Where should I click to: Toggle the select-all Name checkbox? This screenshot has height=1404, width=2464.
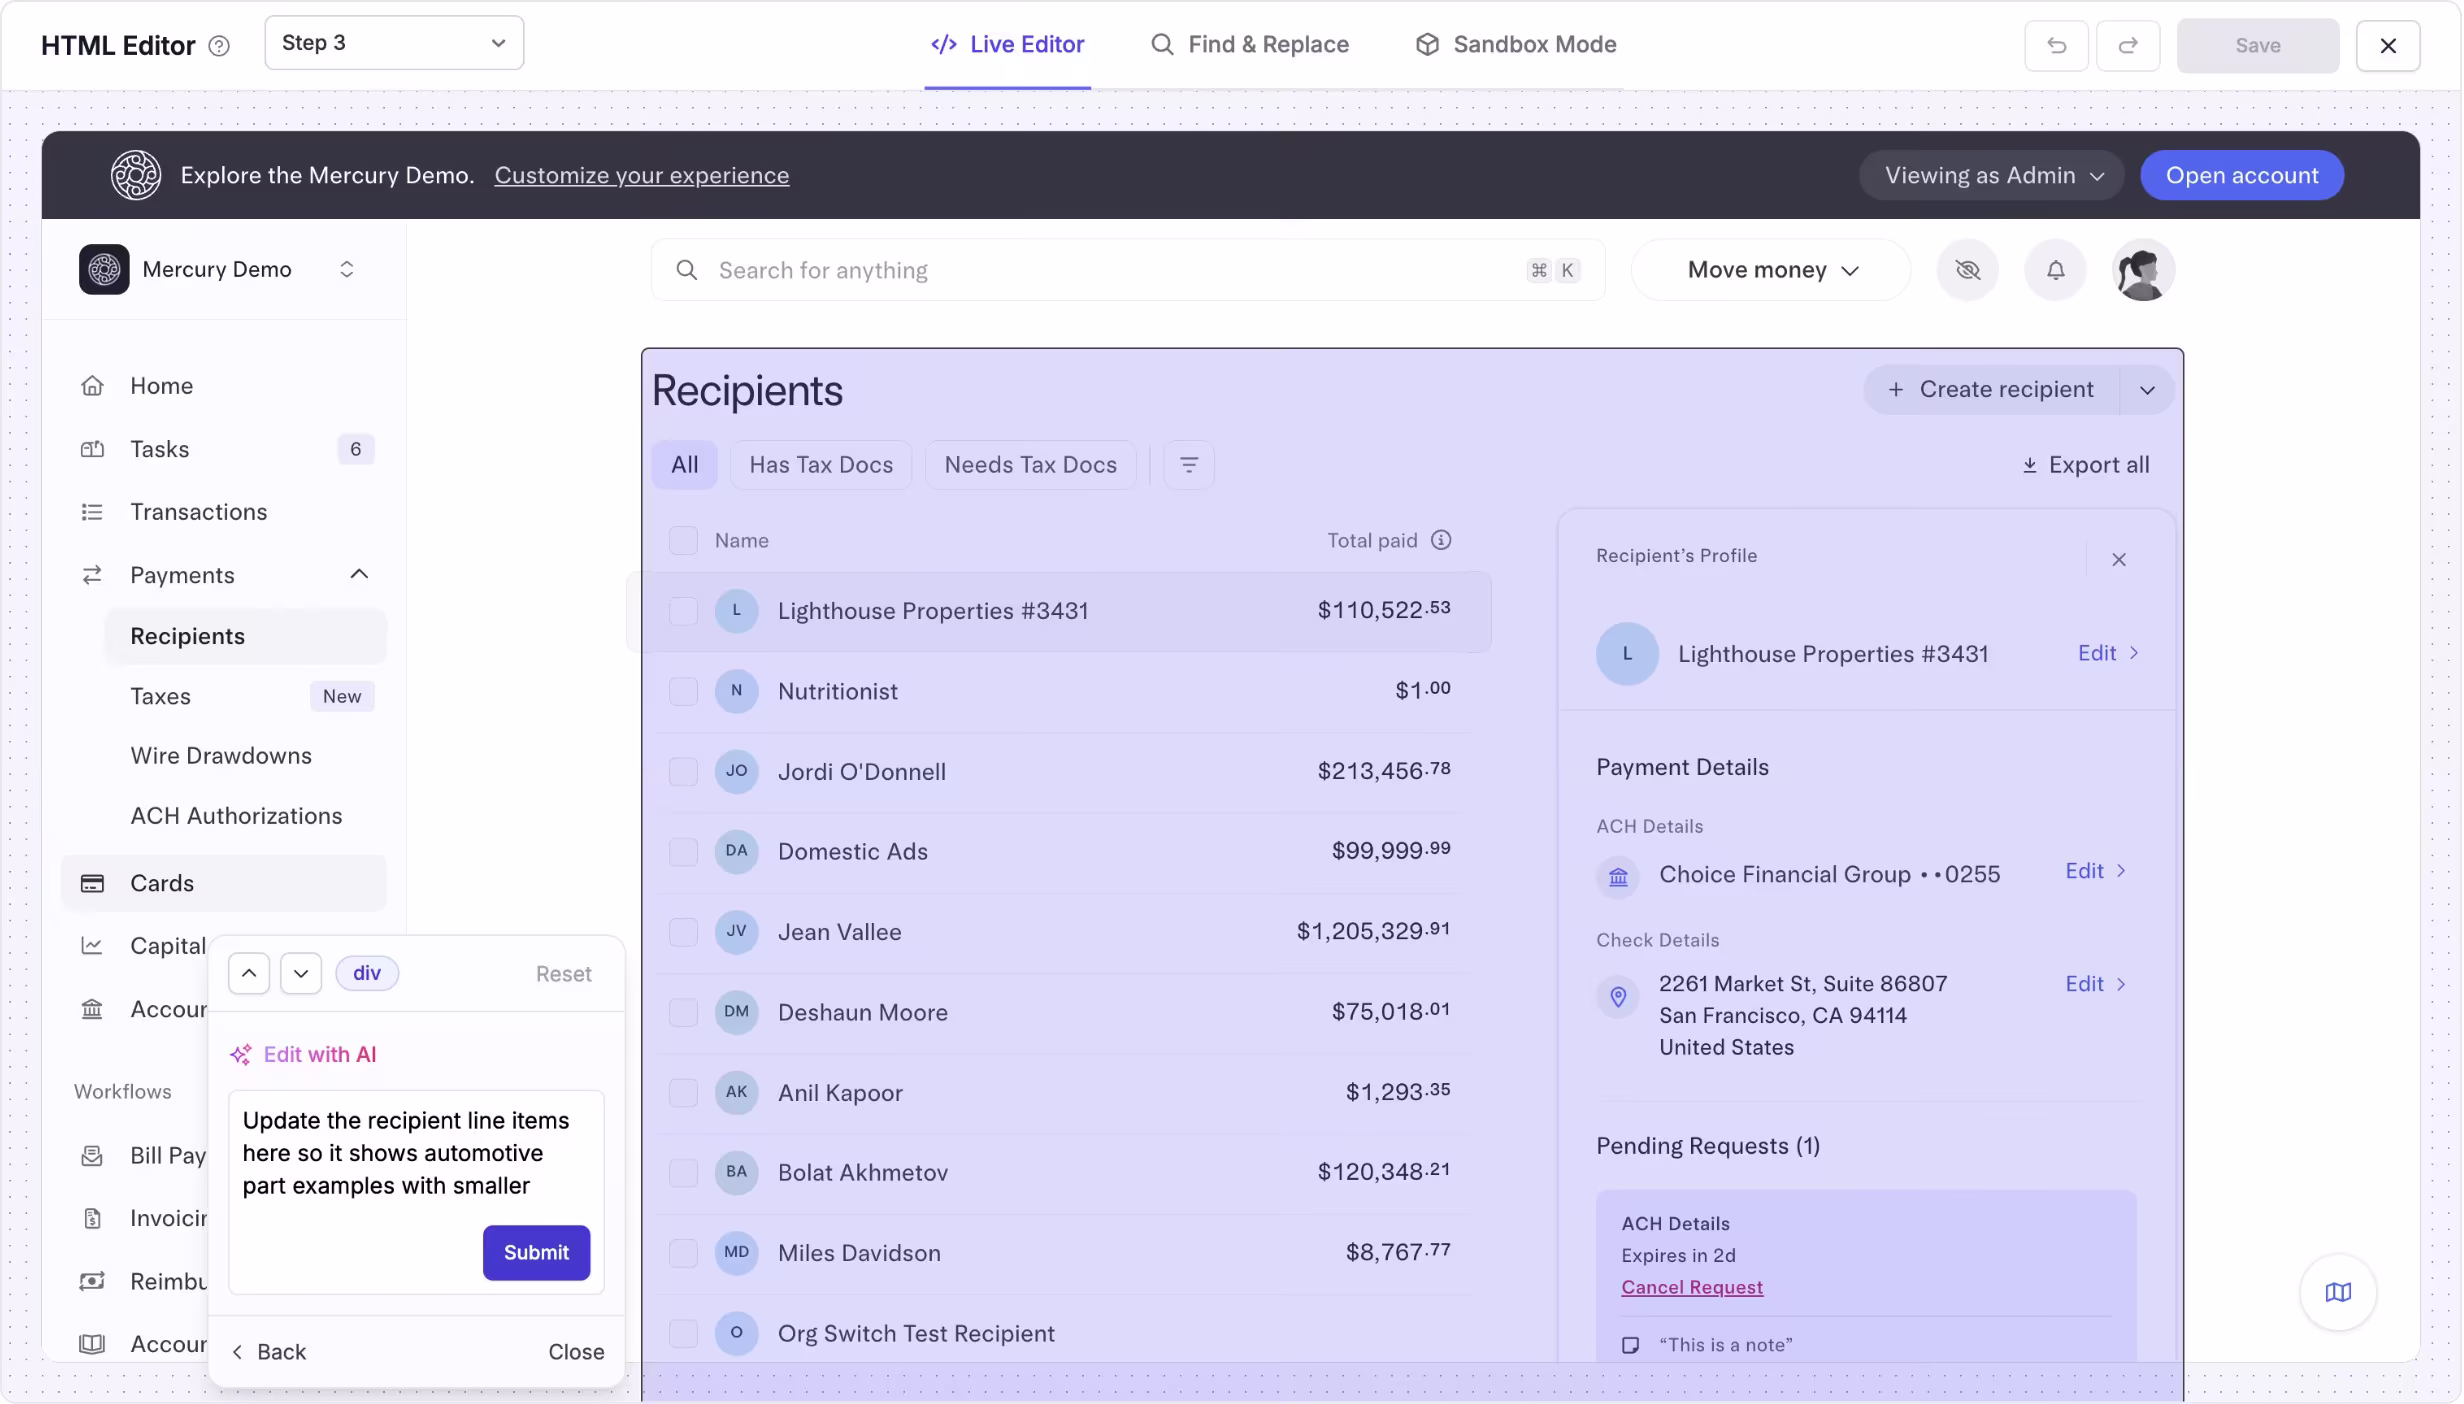click(x=683, y=540)
